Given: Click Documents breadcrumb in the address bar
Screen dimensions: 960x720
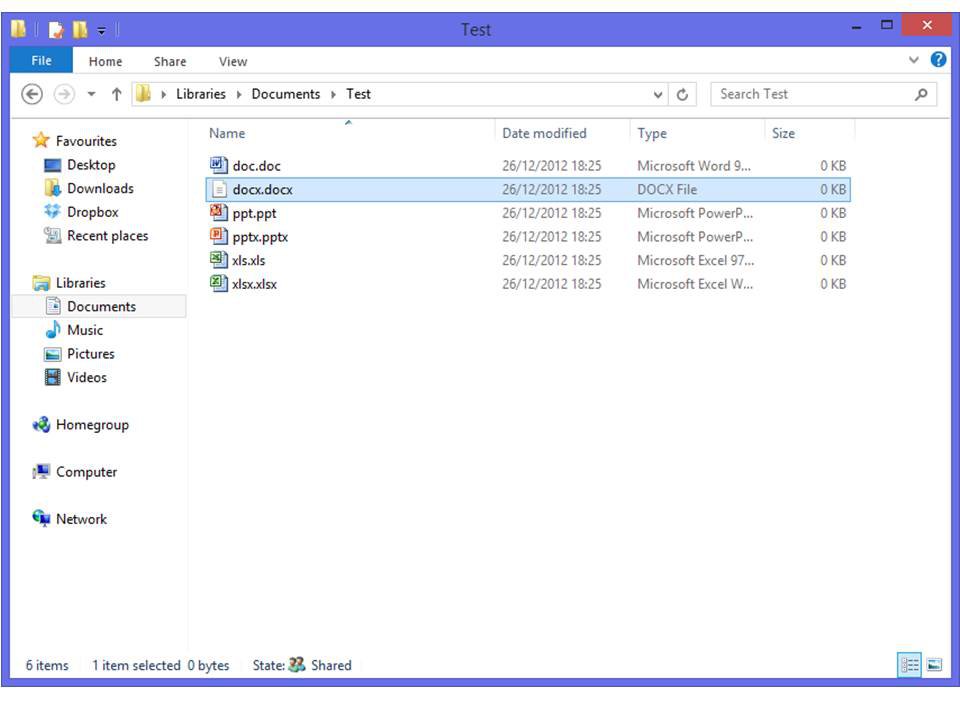Looking at the screenshot, I should tap(286, 93).
